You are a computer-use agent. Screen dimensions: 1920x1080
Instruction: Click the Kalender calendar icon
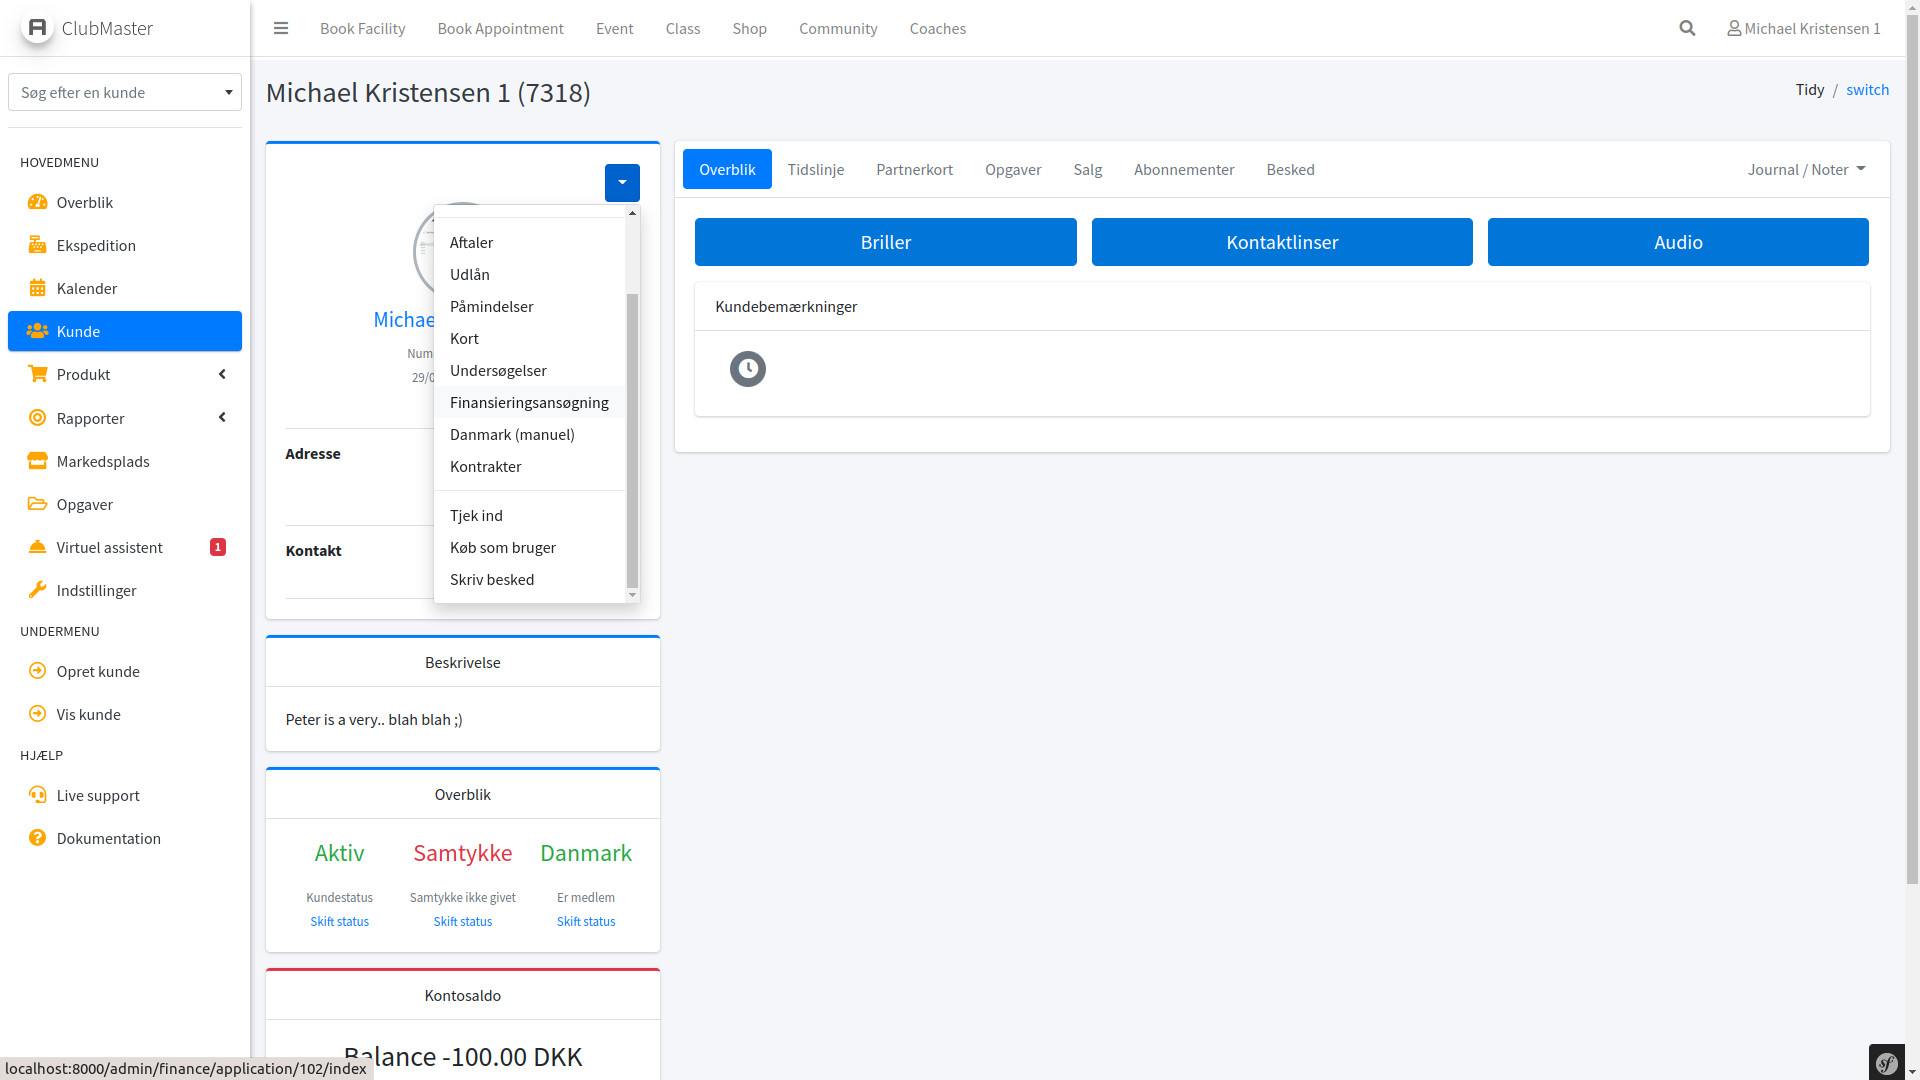38,288
